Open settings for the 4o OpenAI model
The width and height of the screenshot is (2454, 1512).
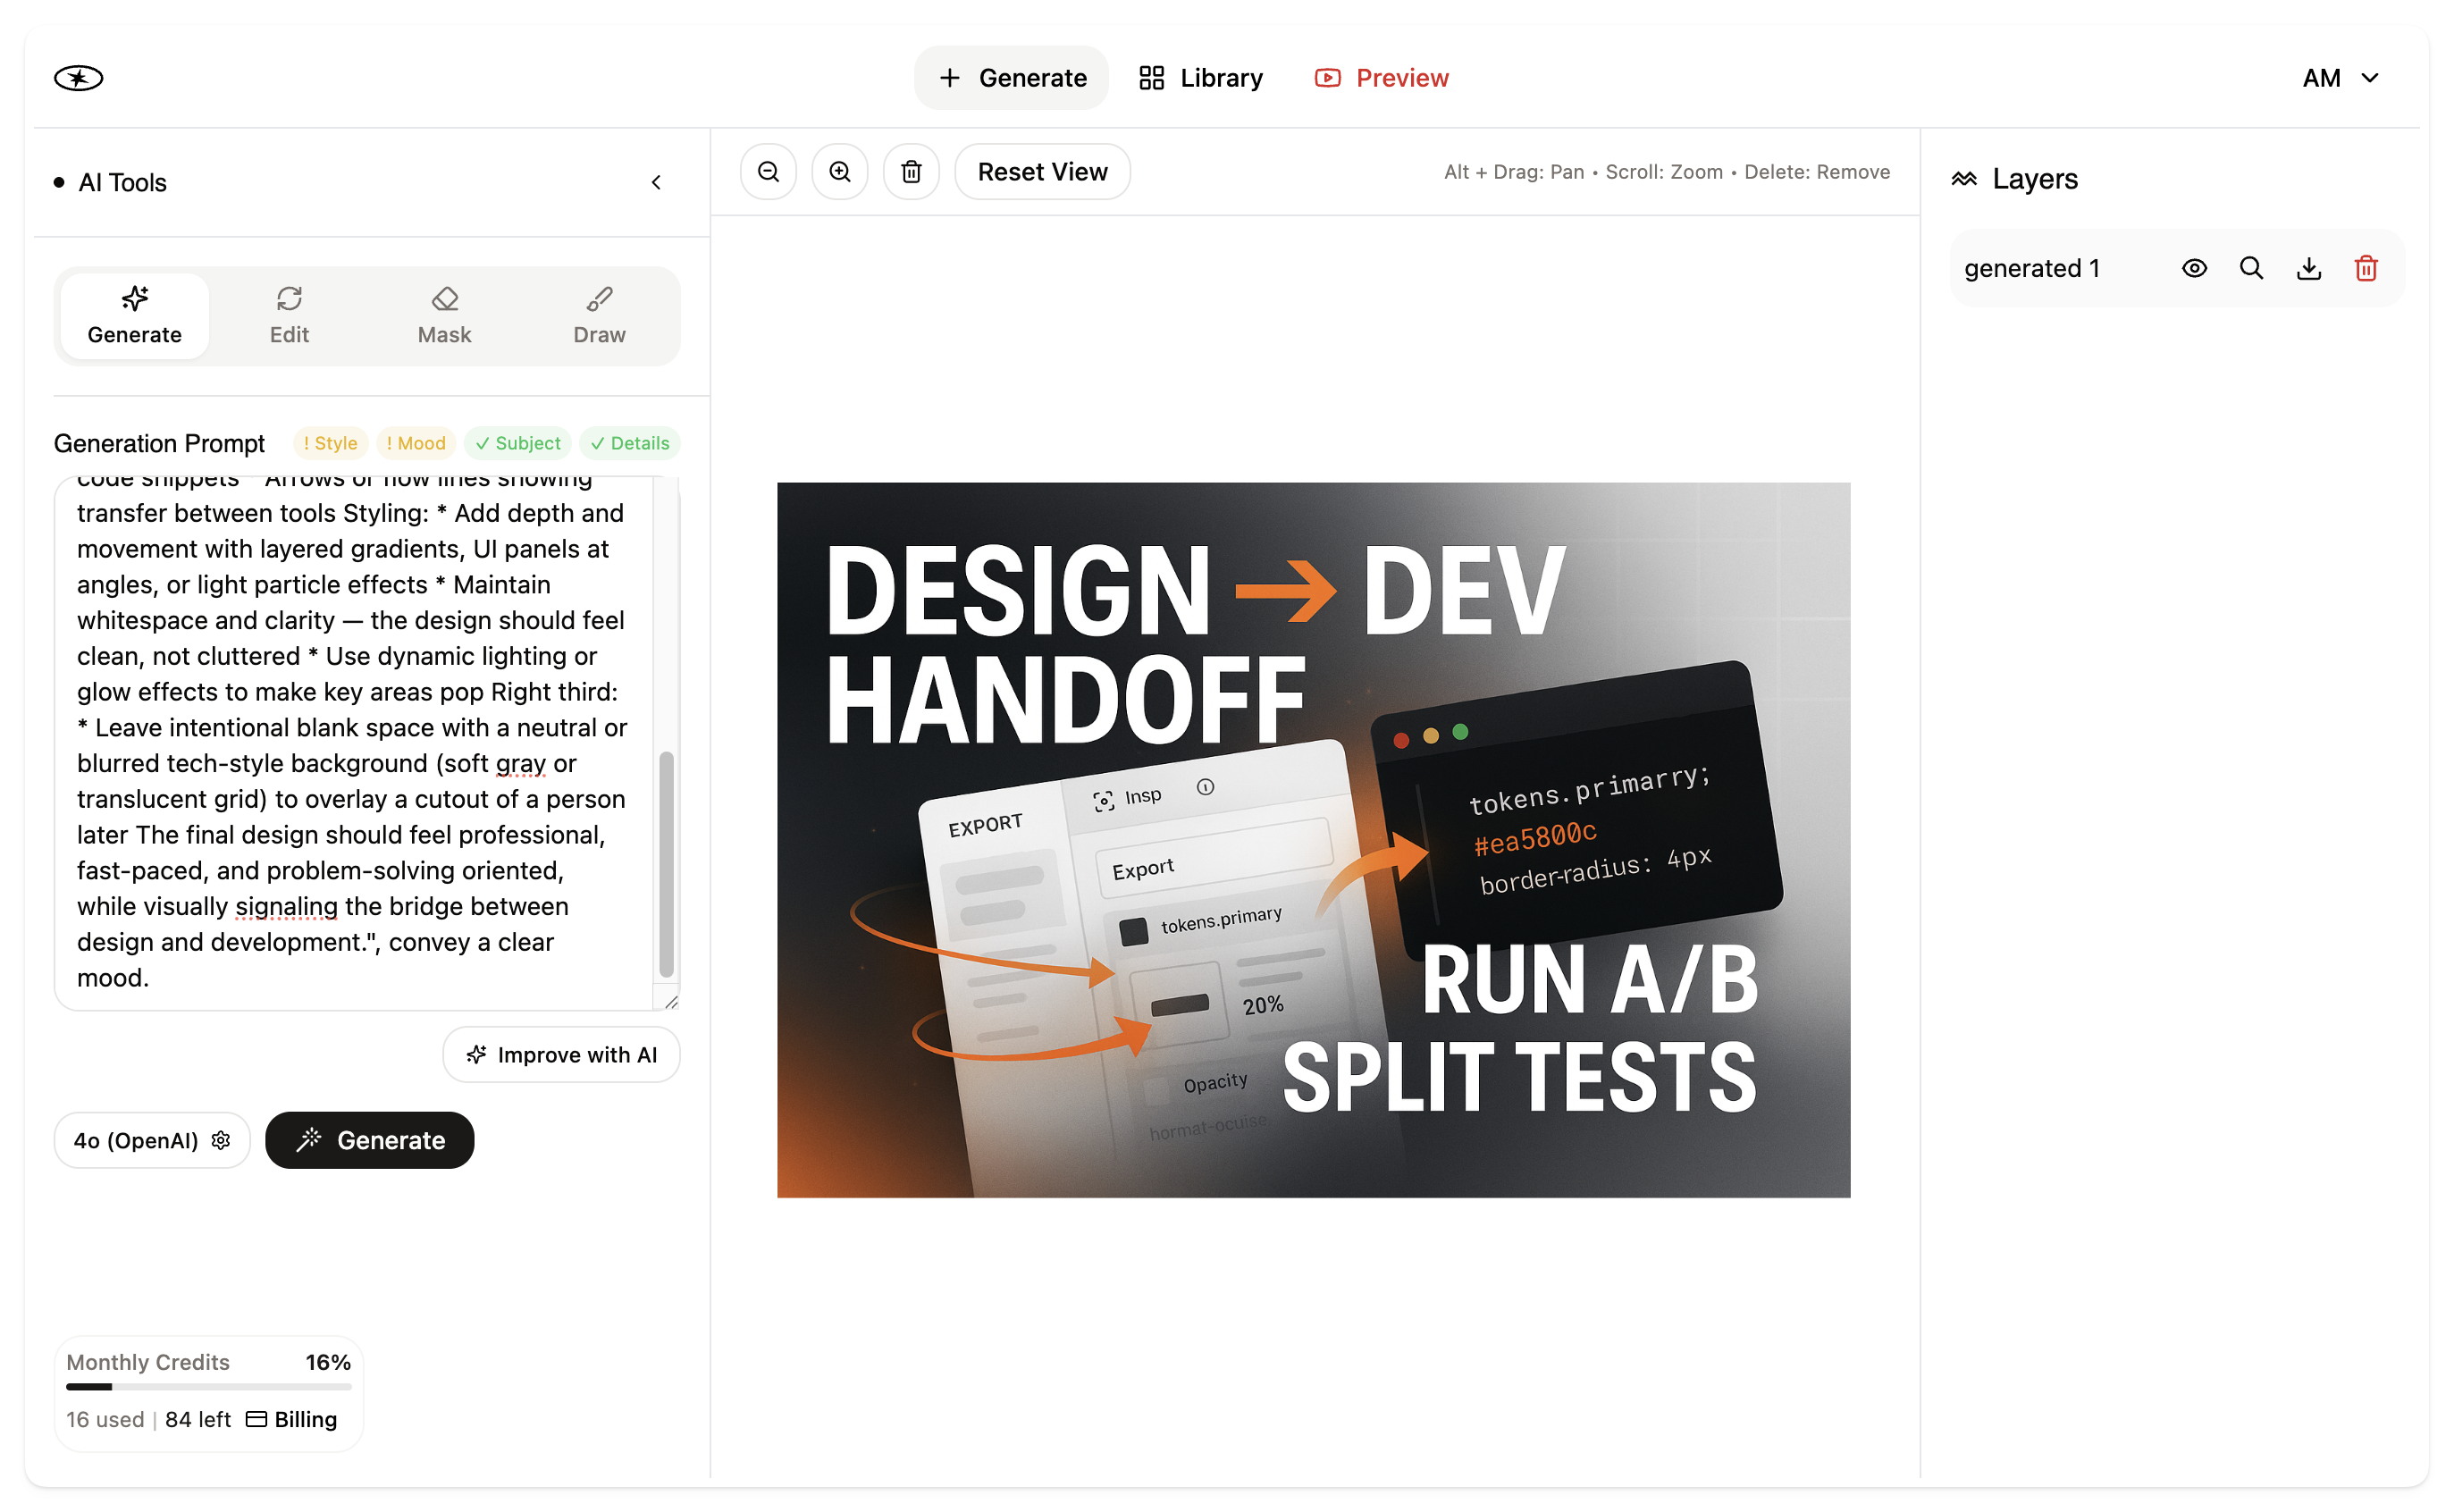point(221,1140)
